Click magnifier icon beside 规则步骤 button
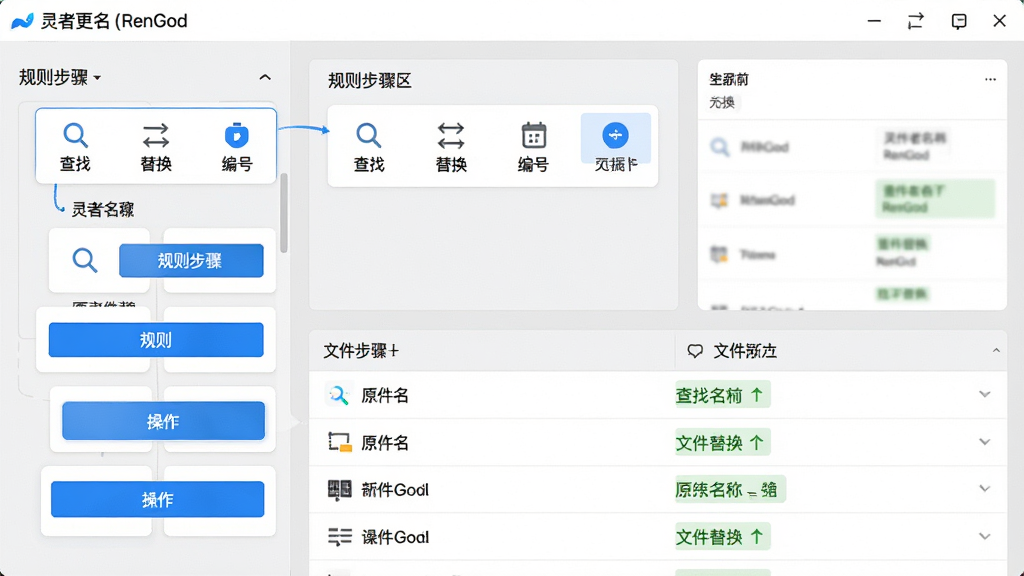The height and width of the screenshot is (576, 1024). tap(85, 260)
